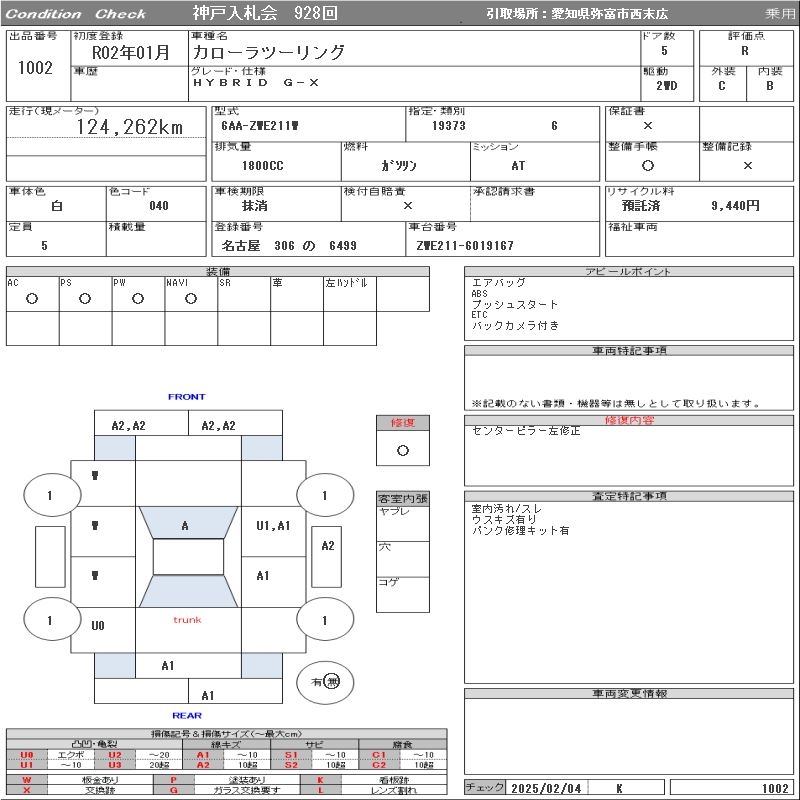Click the A mark on the windshield

tap(185, 526)
